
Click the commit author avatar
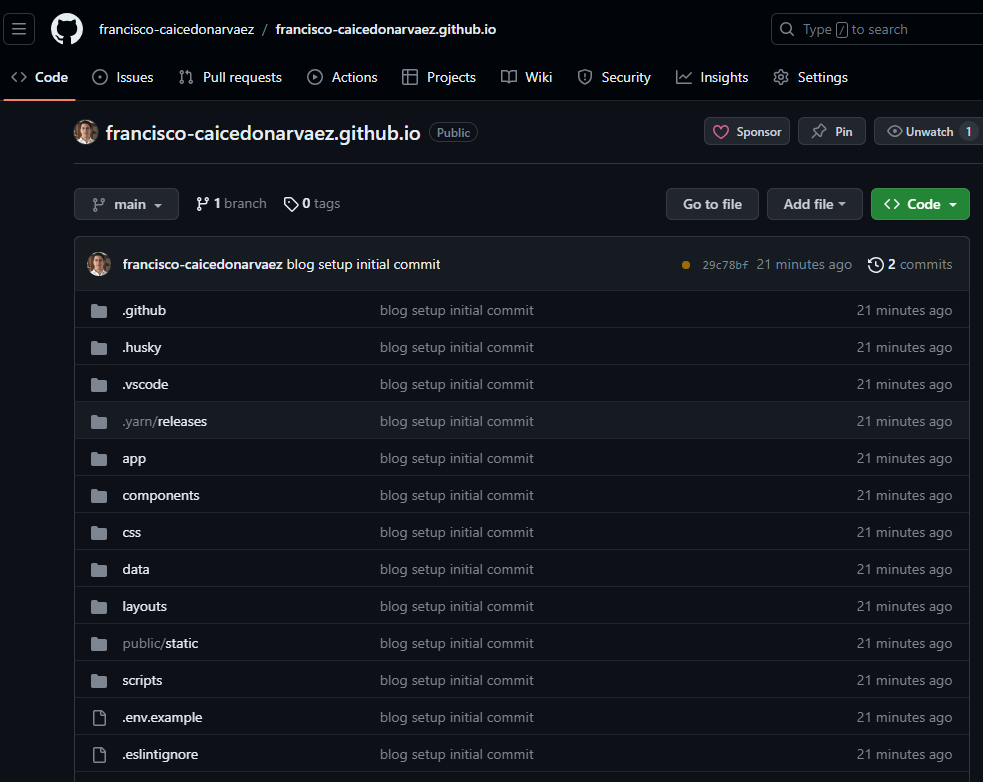(x=99, y=264)
